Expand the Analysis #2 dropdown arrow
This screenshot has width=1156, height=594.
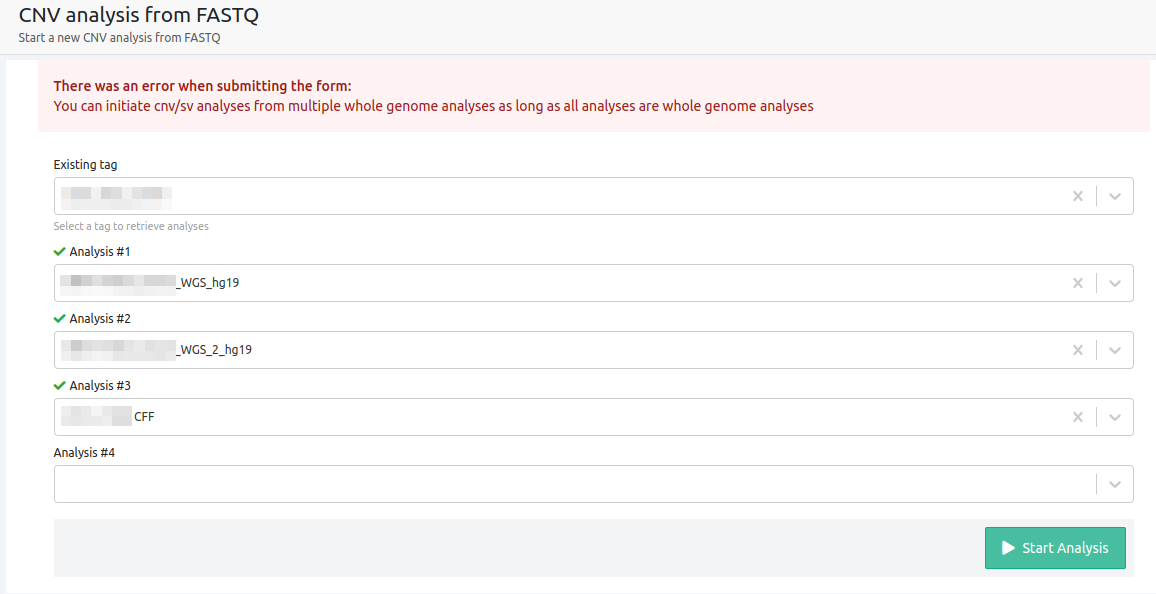(1115, 350)
